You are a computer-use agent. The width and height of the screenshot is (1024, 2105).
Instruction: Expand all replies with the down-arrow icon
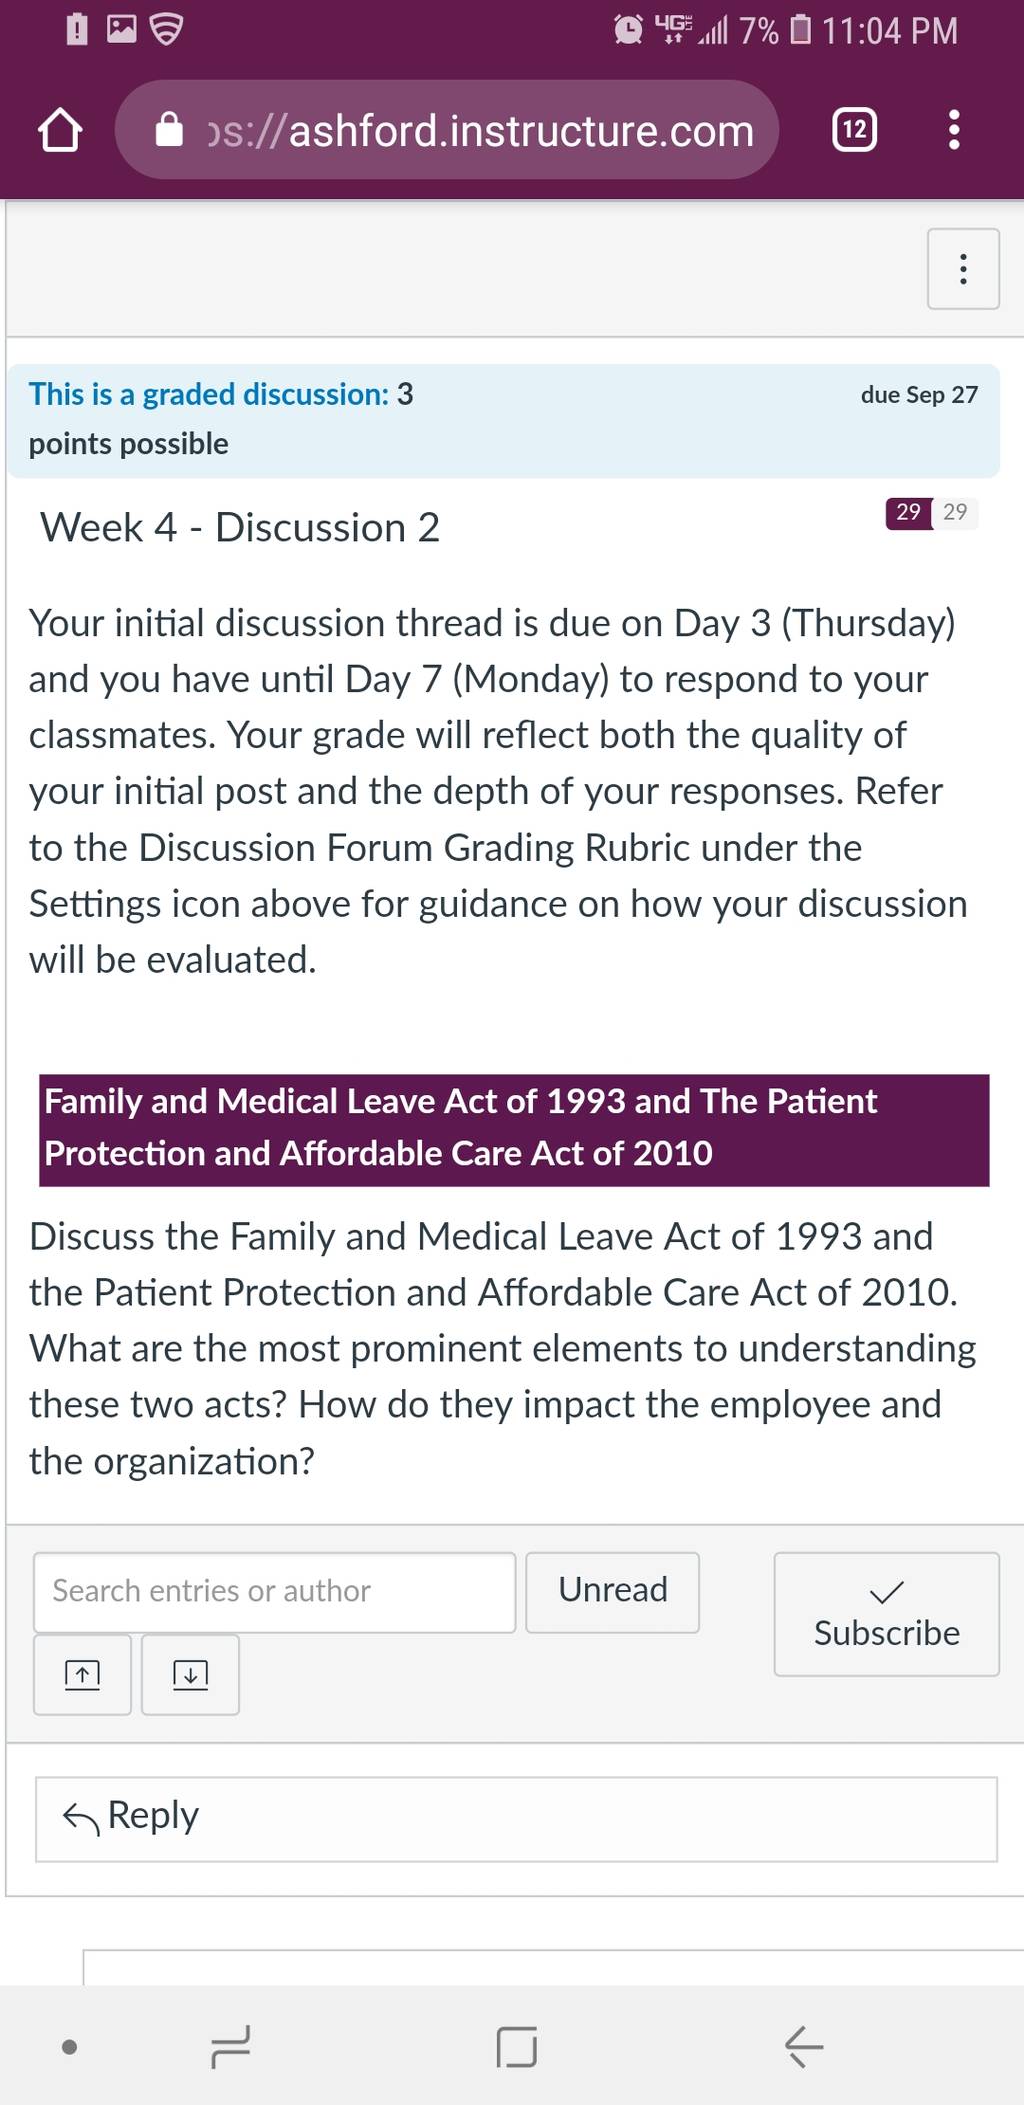pos(190,1674)
